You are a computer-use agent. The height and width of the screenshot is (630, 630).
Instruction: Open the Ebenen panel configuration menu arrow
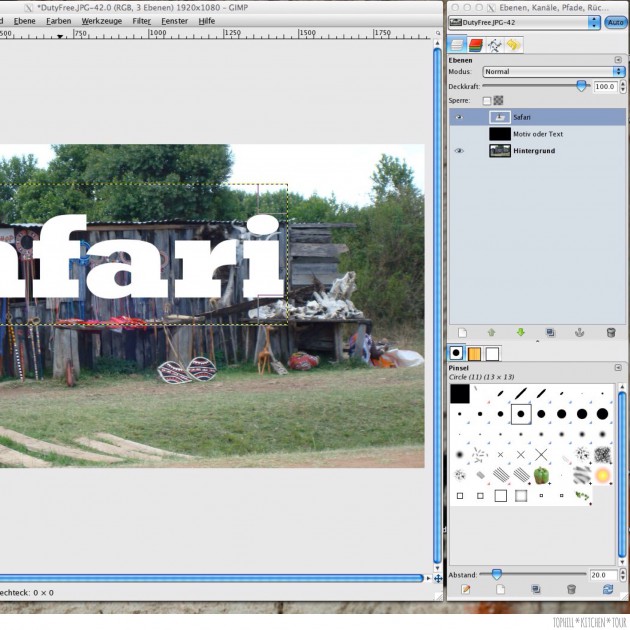[618, 60]
